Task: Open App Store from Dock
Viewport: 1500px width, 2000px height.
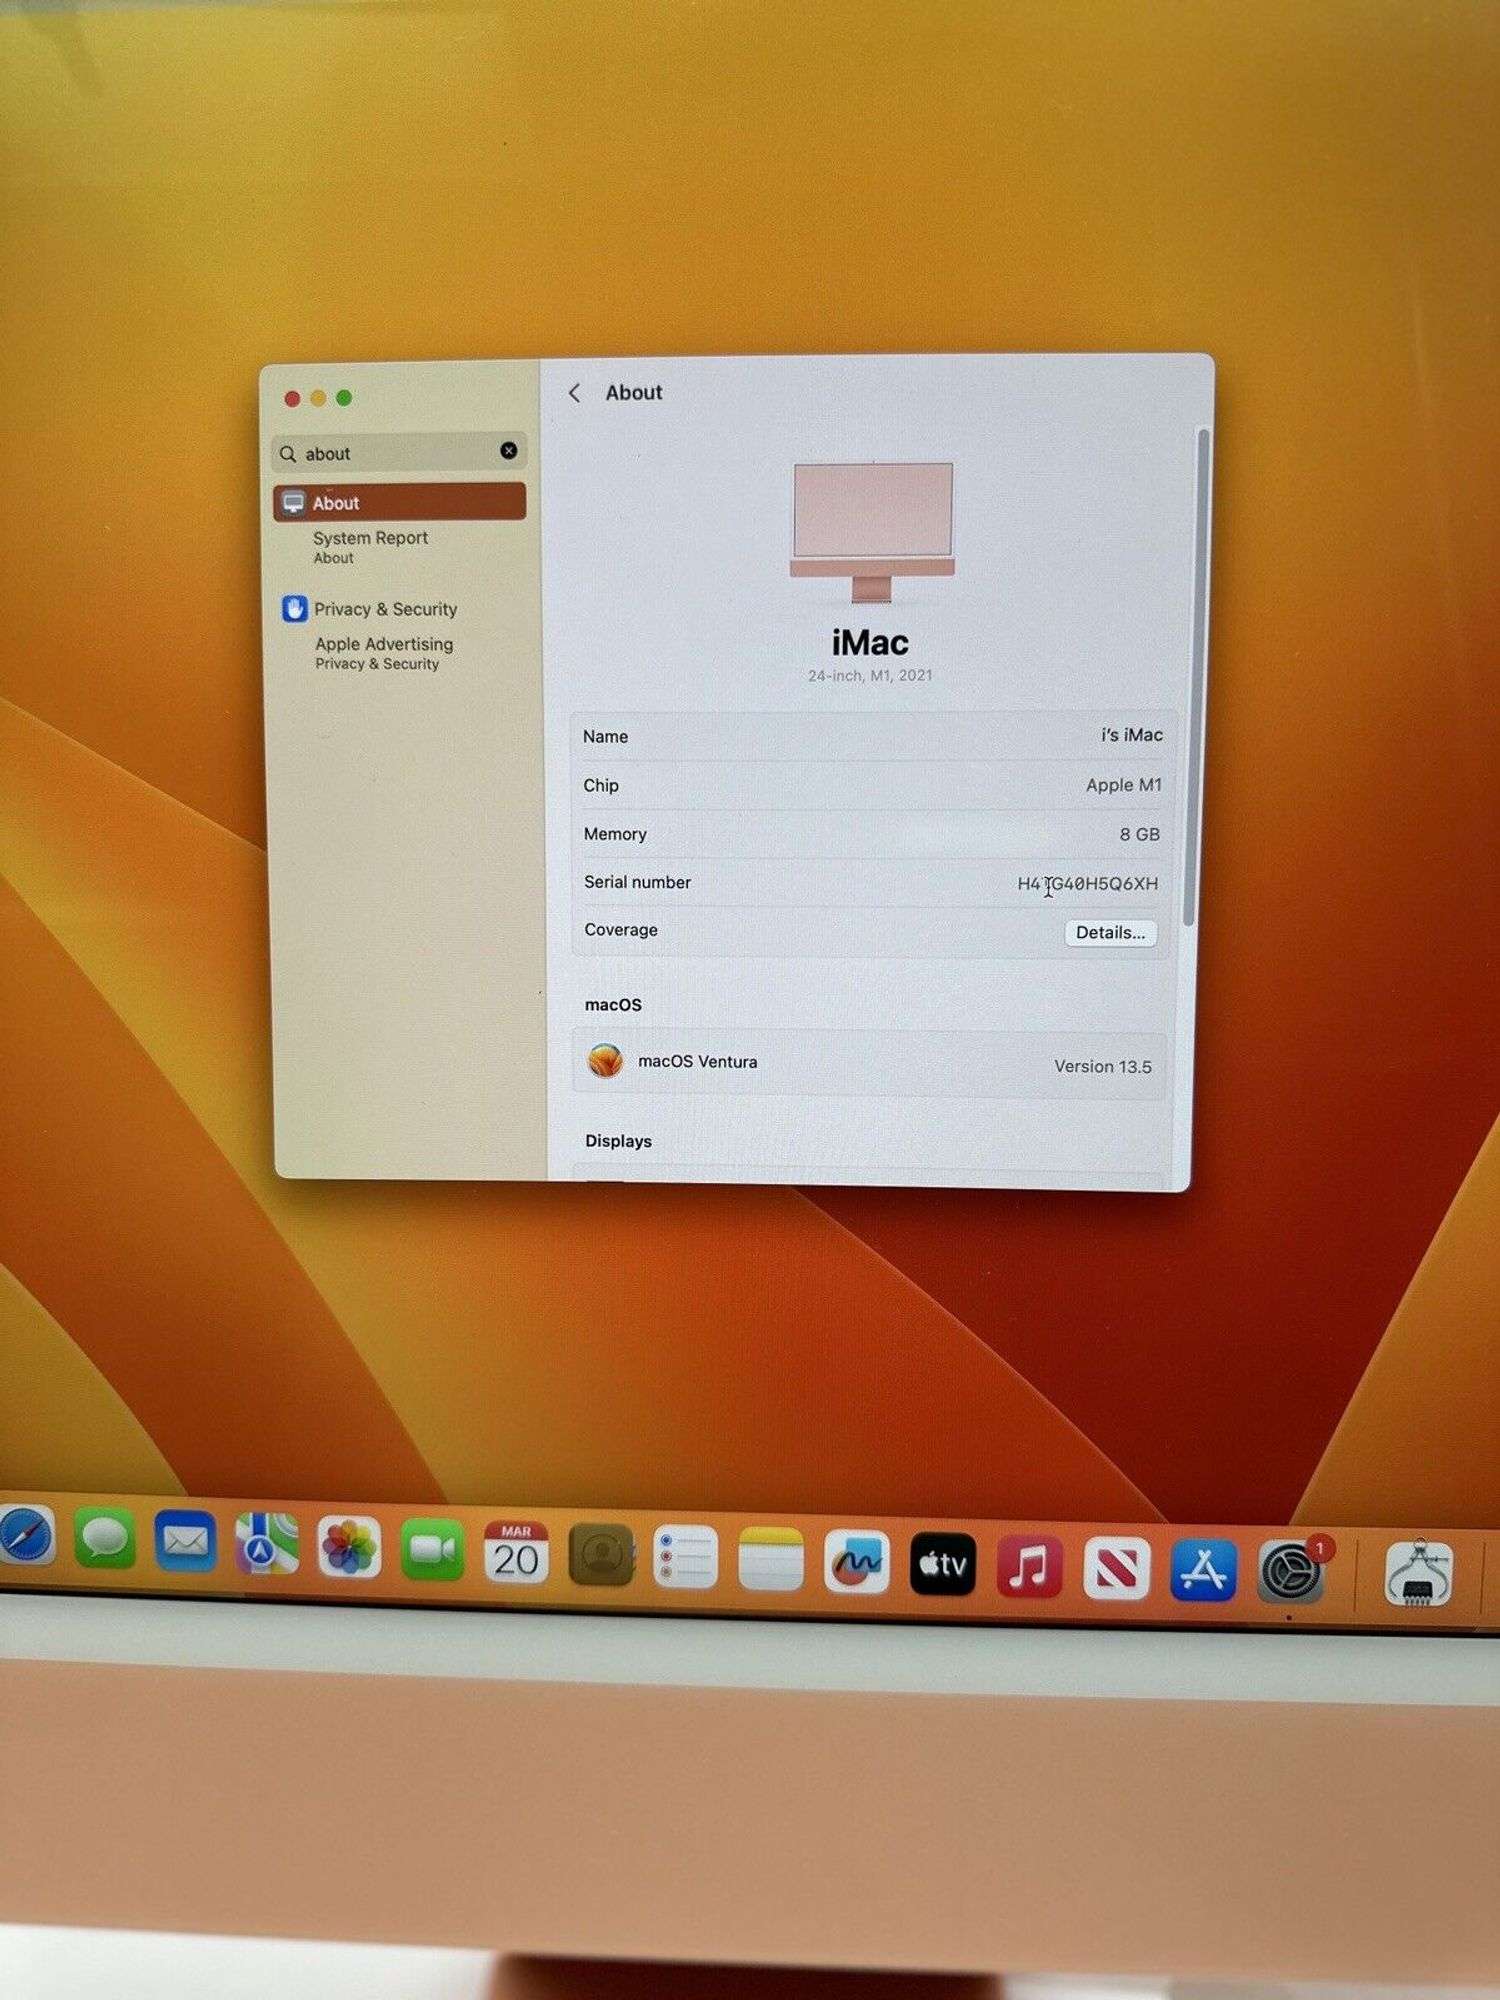Action: [1203, 1571]
